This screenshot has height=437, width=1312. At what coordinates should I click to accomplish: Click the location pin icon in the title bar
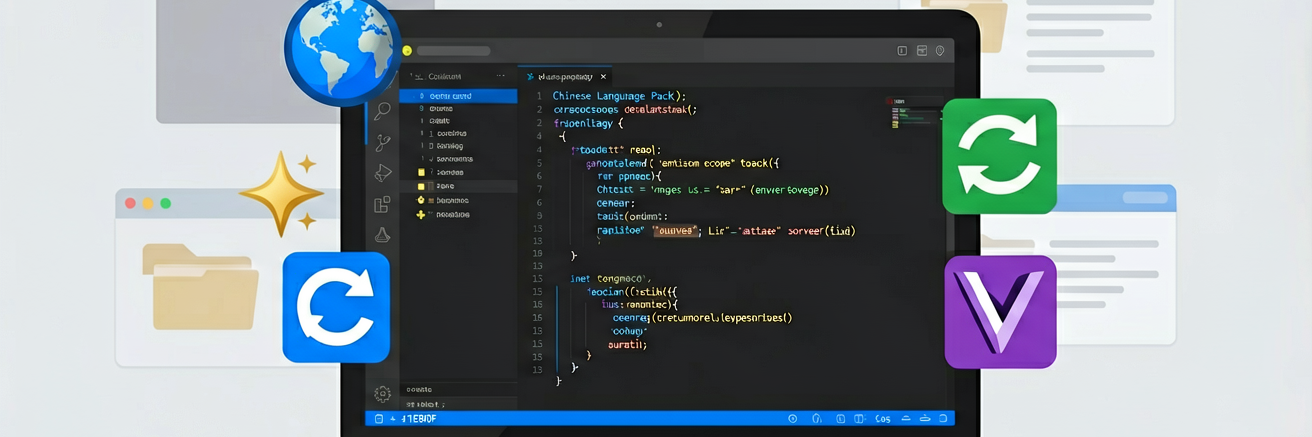pos(940,51)
